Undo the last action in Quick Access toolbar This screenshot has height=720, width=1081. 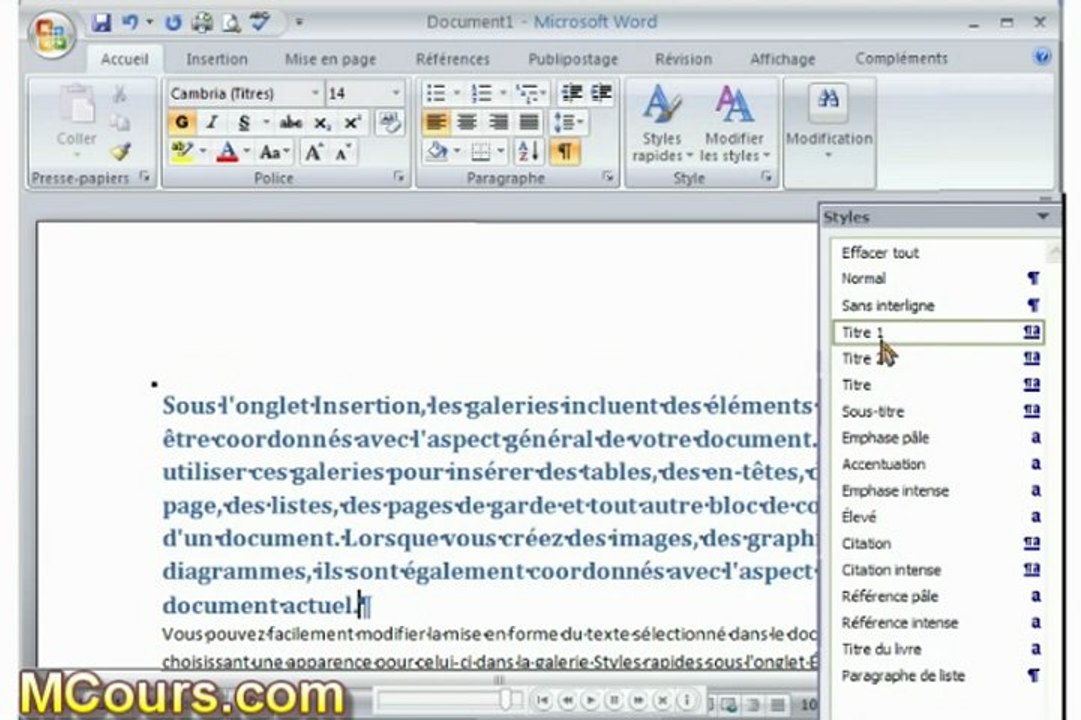point(130,23)
